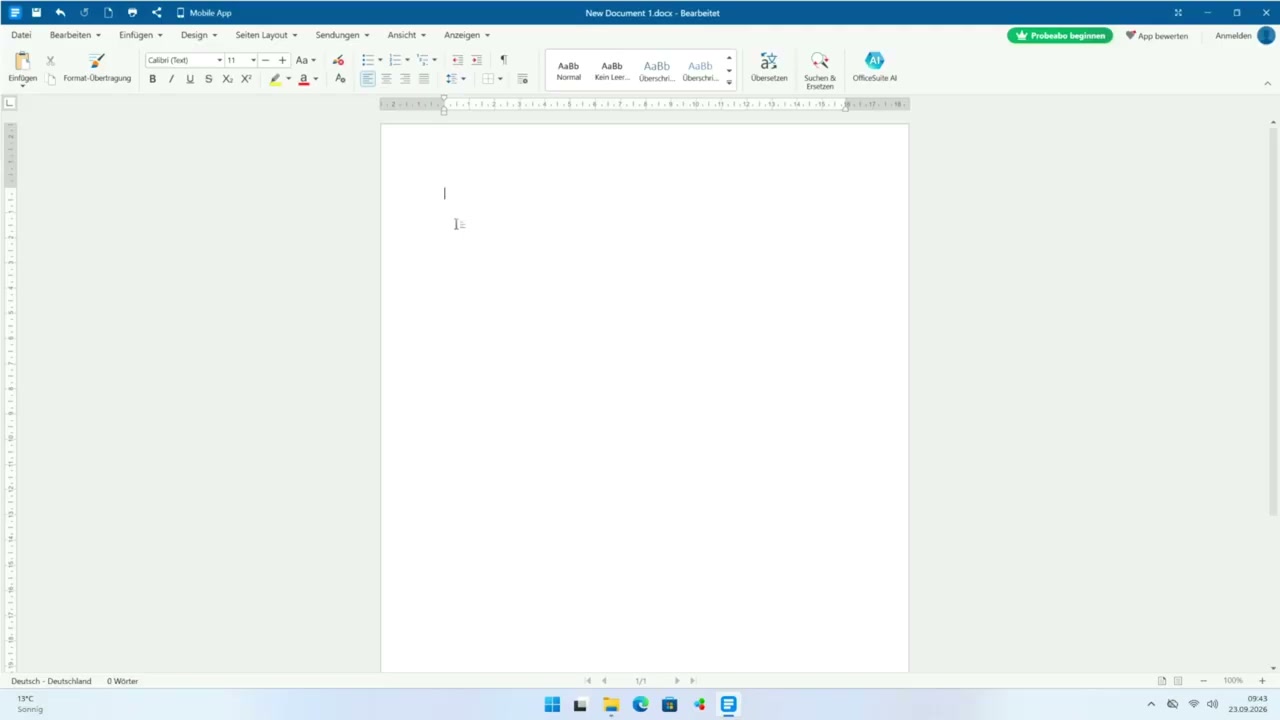Viewport: 1280px width, 720px height.
Task: Apply the red font color
Action: (x=303, y=79)
